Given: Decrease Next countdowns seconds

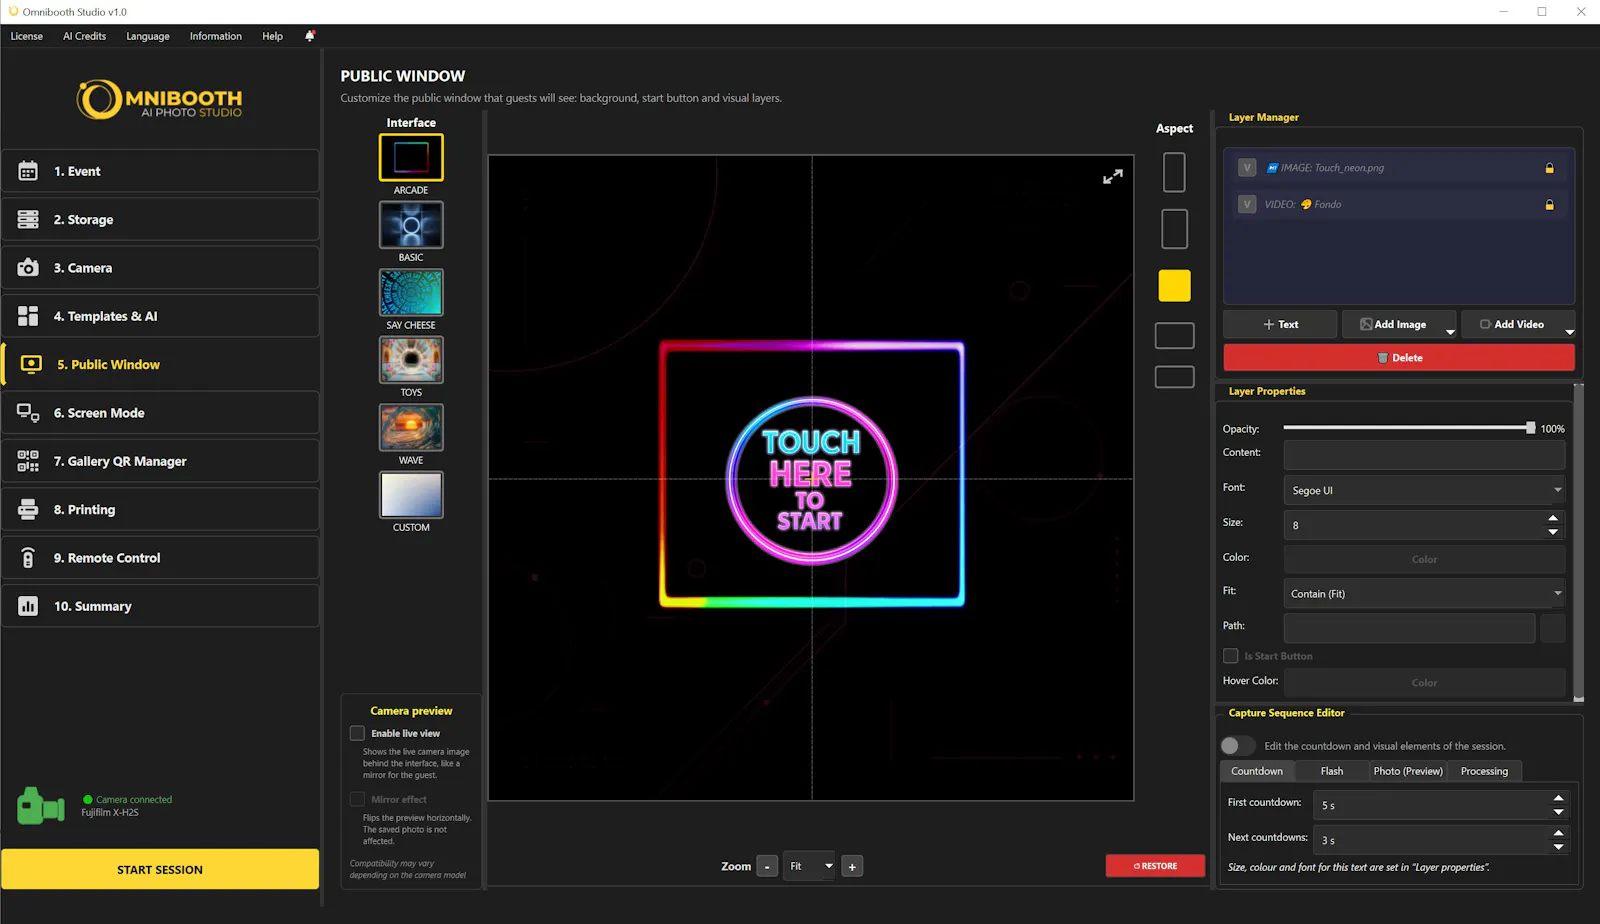Looking at the screenshot, I should tap(1558, 847).
